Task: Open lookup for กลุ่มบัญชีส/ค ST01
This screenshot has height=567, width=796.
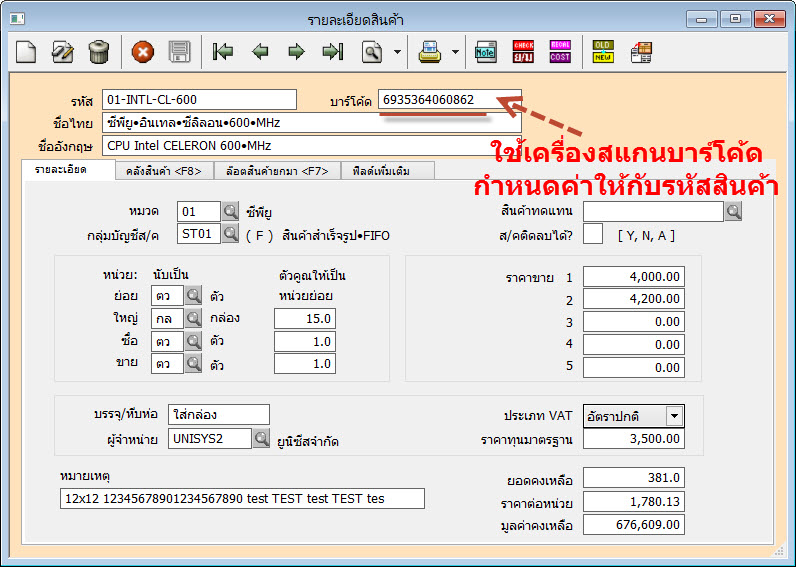Action: 230,234
